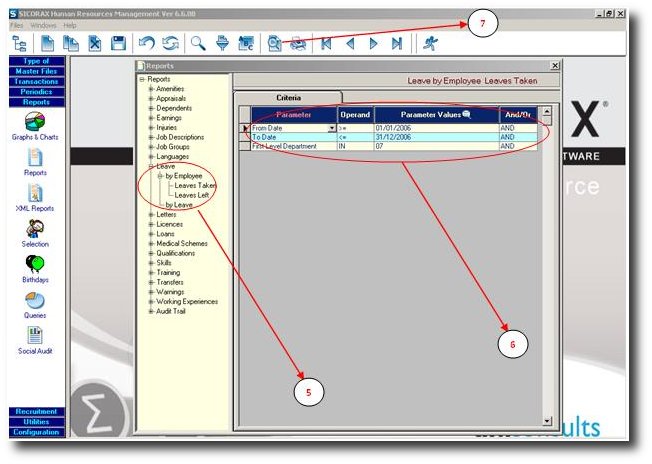This screenshot has height=464, width=652.
Task: Expand the Working Experiences tree node
Action: 151,301
